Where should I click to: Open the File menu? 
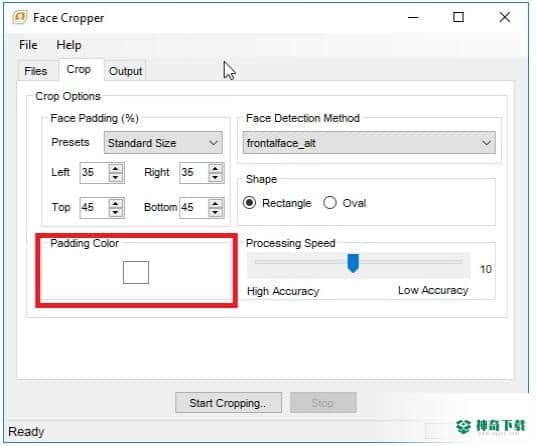pyautogui.click(x=28, y=45)
